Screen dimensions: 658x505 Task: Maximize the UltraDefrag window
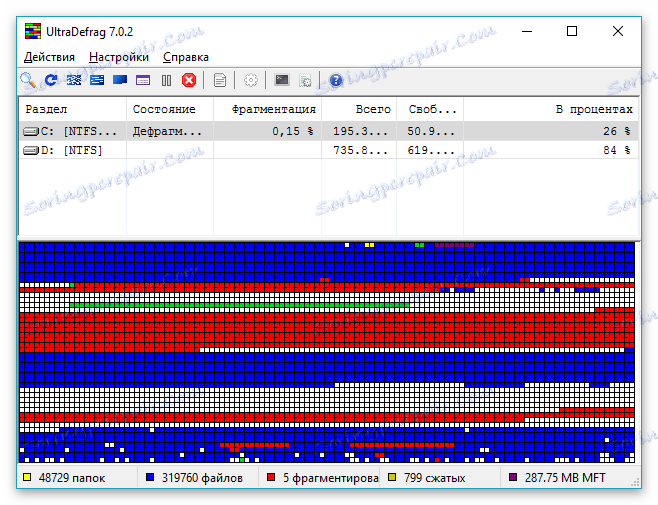[x=572, y=31]
